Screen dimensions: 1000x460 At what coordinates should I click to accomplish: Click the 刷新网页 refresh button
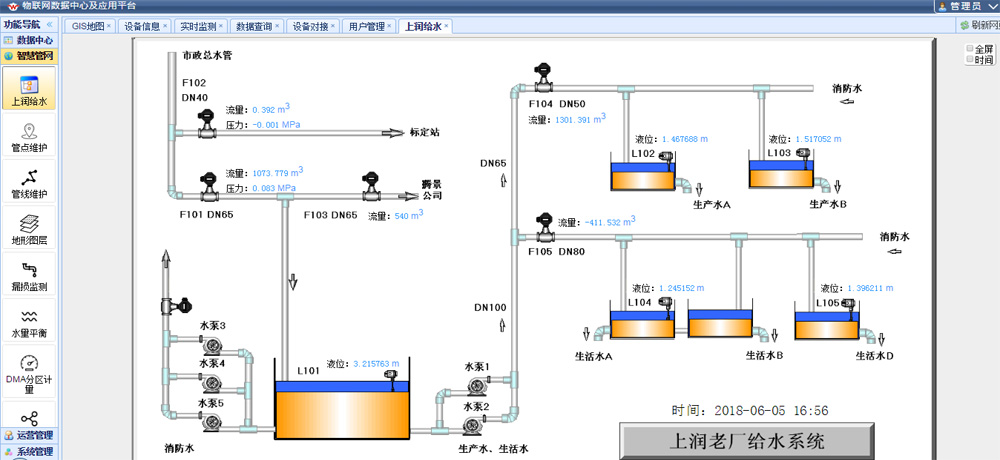point(975,26)
